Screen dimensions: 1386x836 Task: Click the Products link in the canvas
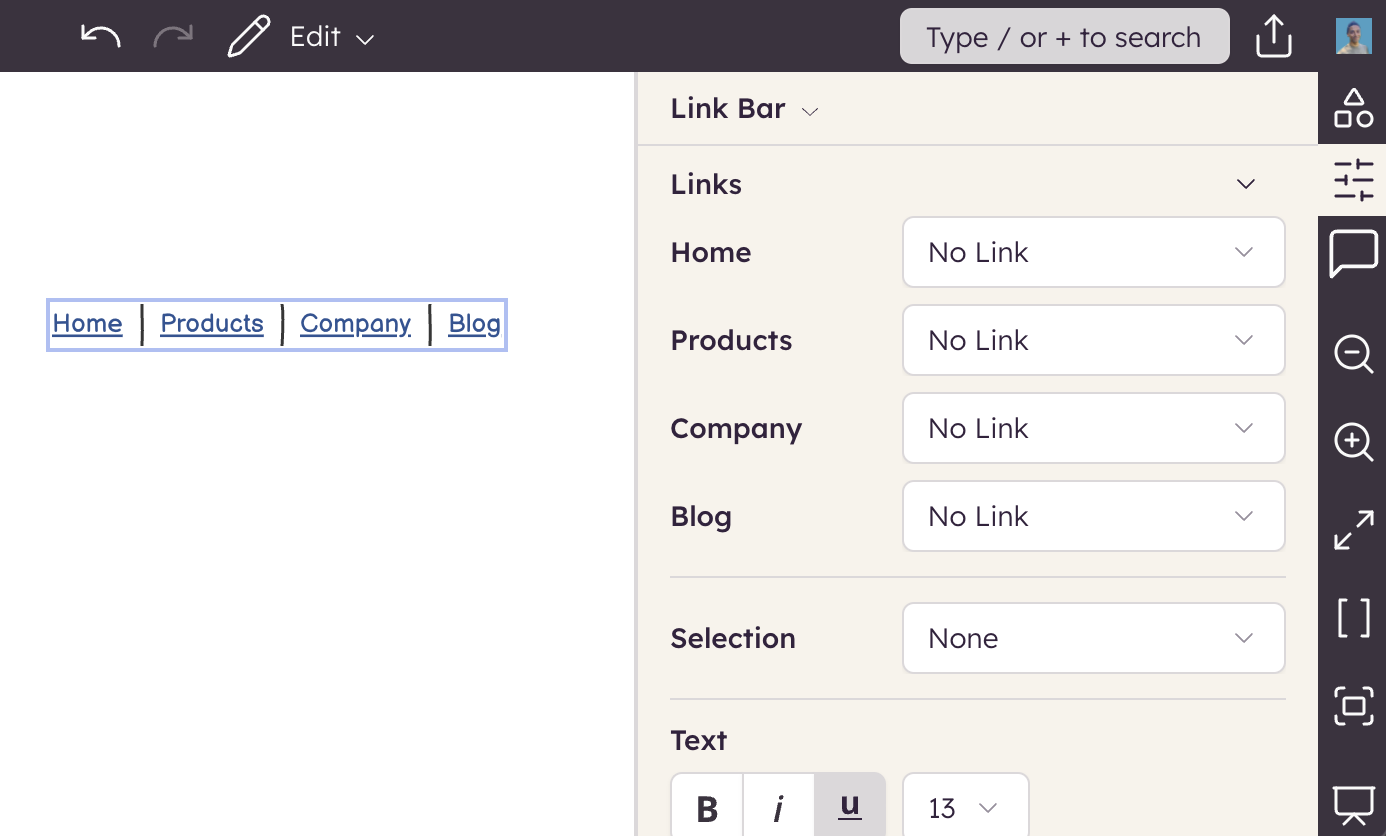tap(212, 324)
